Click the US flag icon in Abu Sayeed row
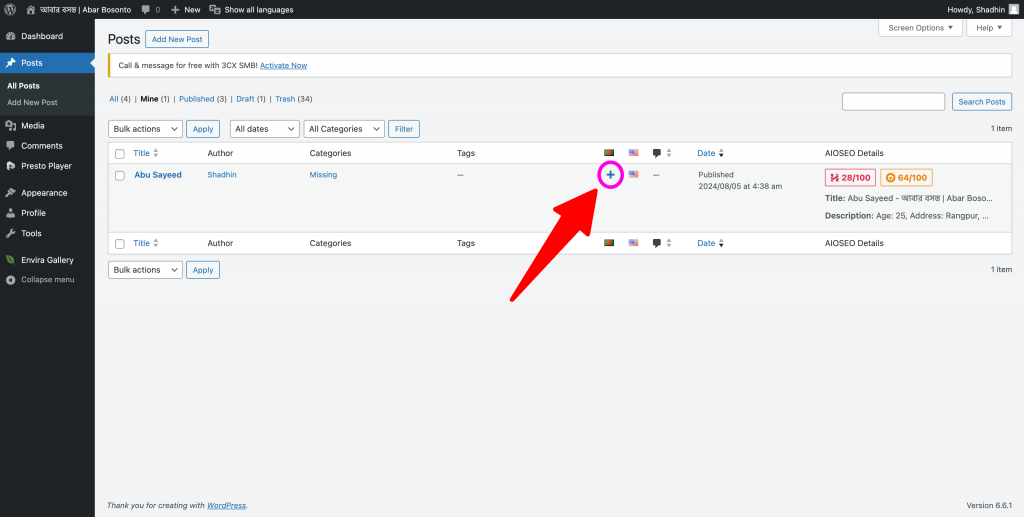Image resolution: width=1024 pixels, height=517 pixels. pos(633,175)
